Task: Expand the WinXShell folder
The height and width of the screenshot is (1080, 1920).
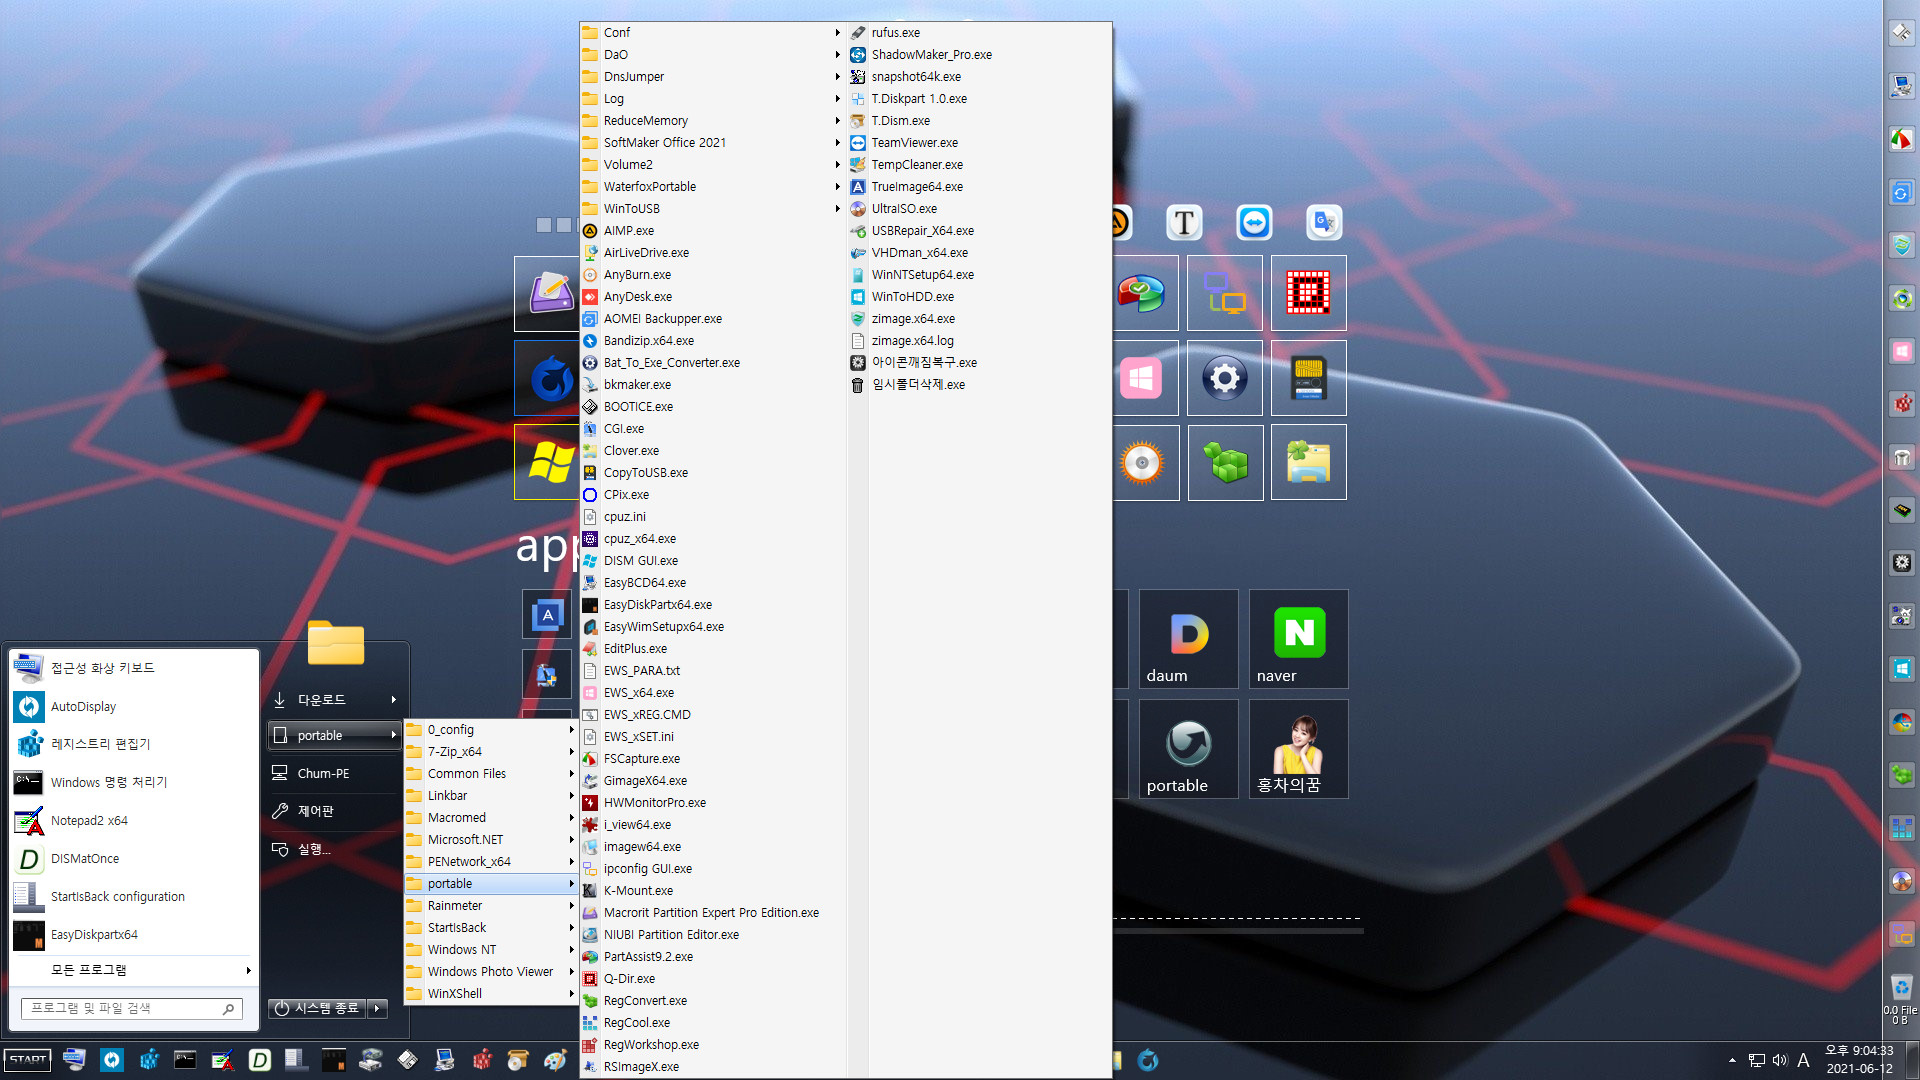Action: [x=491, y=994]
